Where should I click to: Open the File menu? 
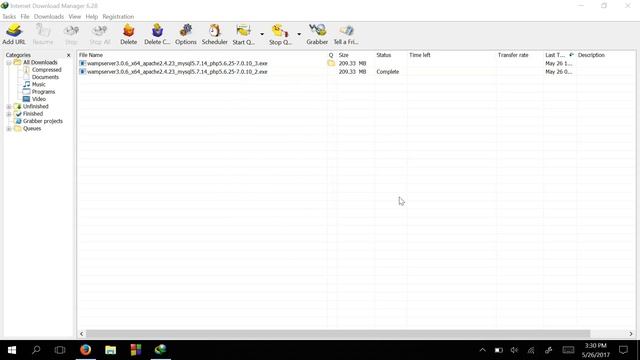(25, 17)
